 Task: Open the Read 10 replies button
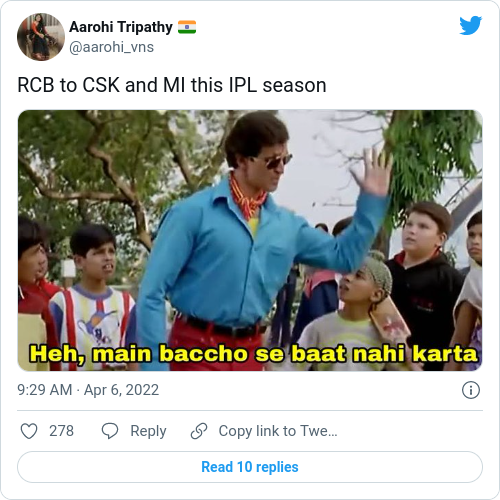250,467
